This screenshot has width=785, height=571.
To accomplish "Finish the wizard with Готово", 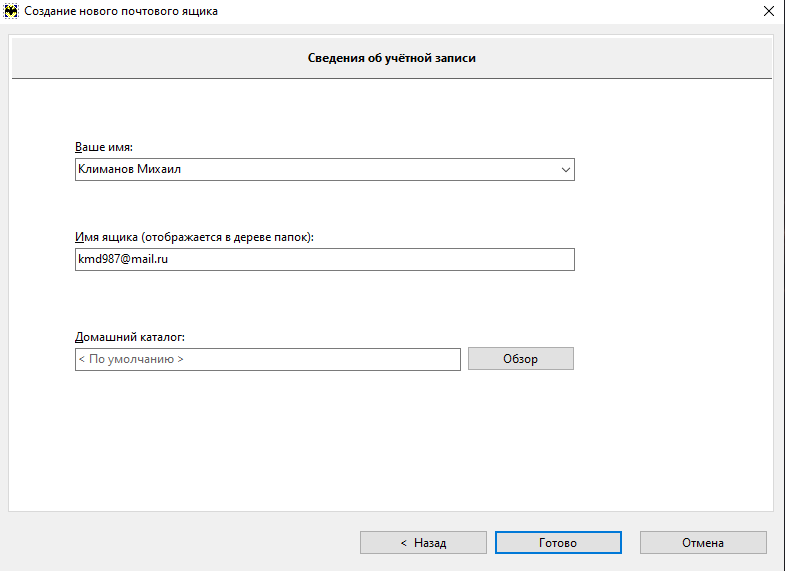I will [558, 542].
